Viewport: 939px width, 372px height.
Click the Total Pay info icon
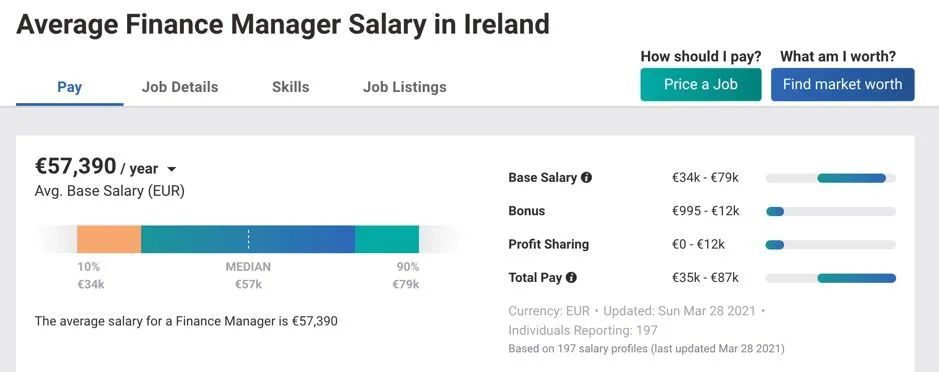pyautogui.click(x=571, y=277)
